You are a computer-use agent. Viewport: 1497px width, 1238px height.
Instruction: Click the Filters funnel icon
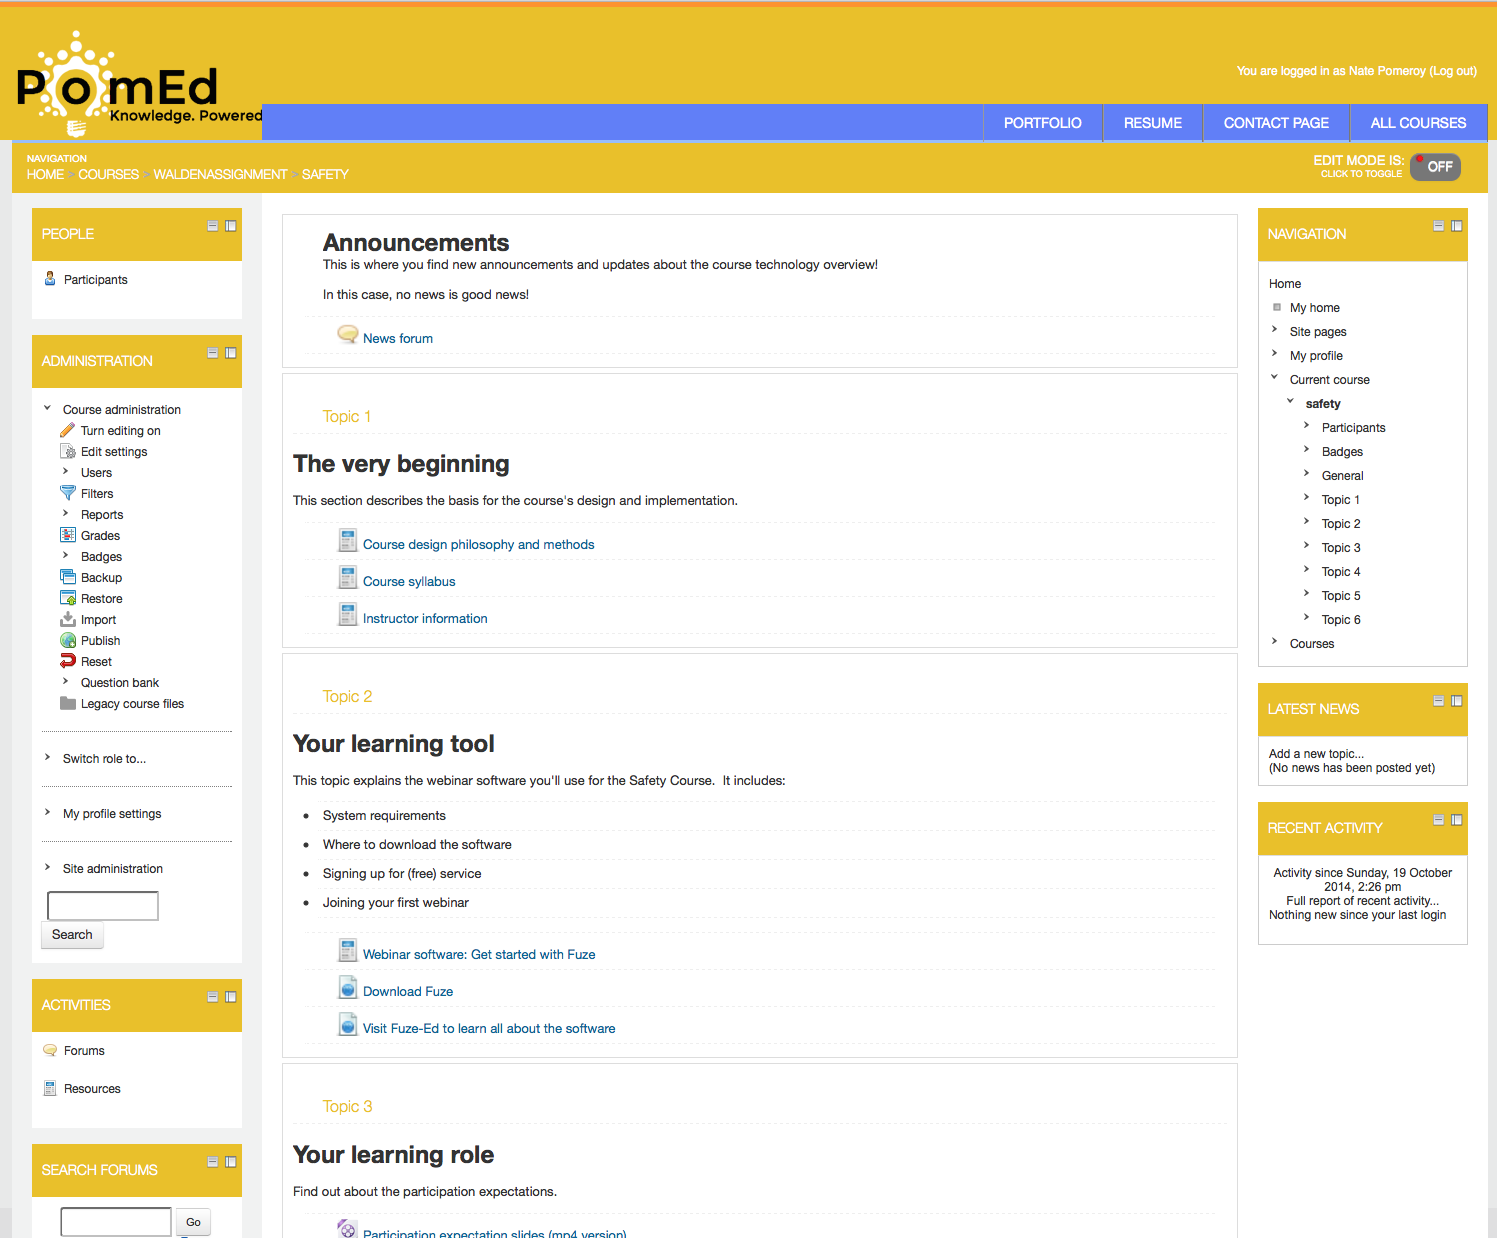pos(68,493)
